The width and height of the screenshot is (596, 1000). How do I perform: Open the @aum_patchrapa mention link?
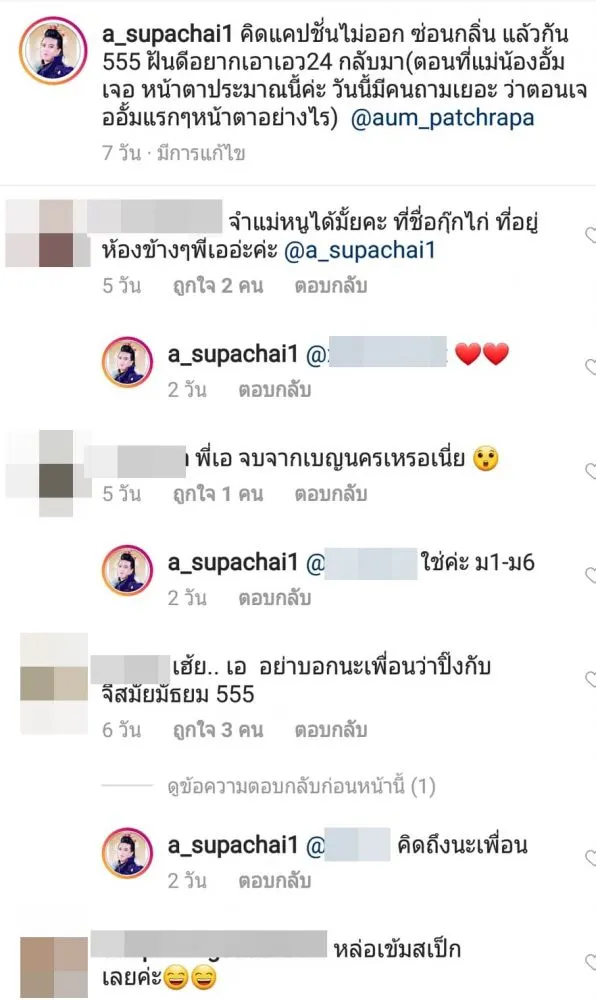pyautogui.click(x=442, y=118)
